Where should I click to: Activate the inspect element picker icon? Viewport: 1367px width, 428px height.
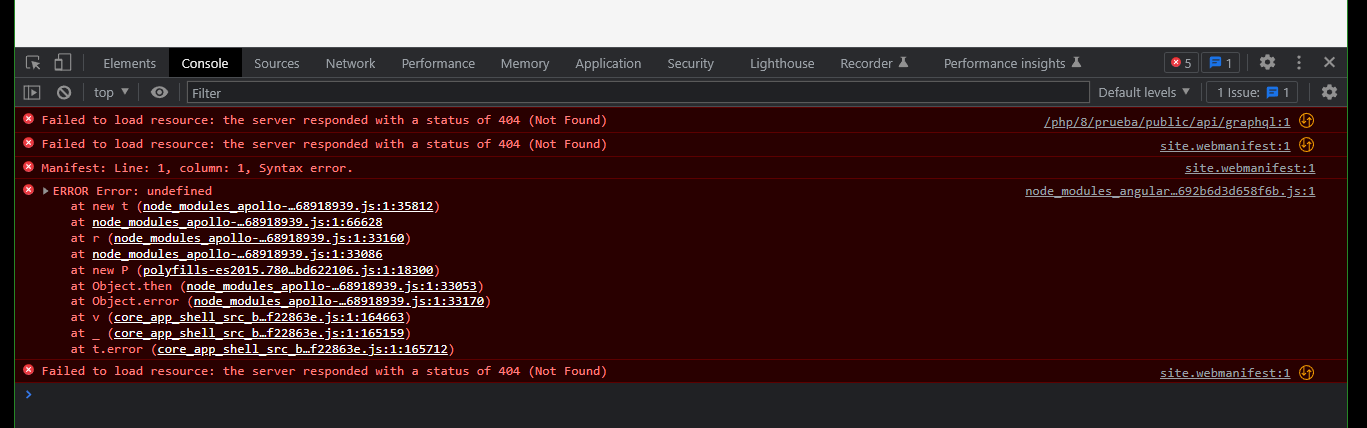point(34,63)
